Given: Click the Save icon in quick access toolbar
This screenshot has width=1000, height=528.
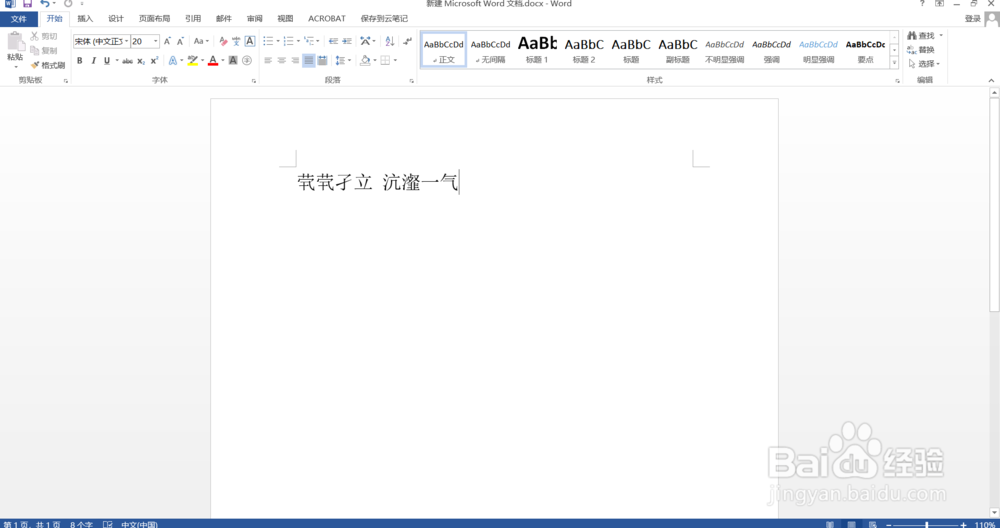Looking at the screenshot, I should [x=27, y=4].
